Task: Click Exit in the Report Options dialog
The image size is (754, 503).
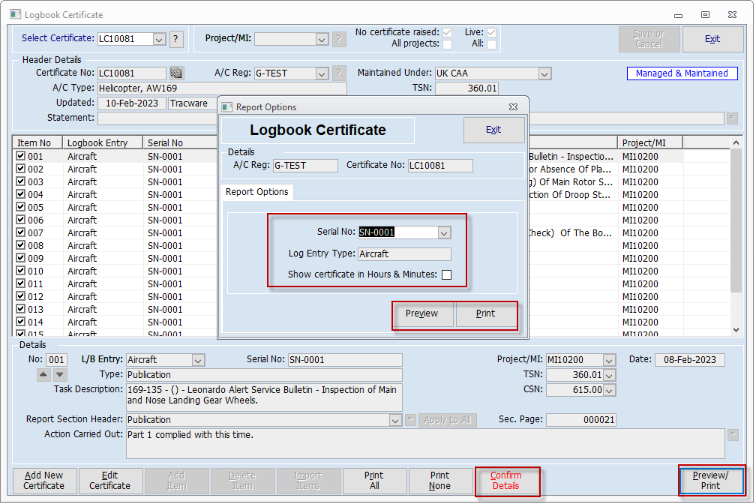Action: pyautogui.click(x=493, y=130)
